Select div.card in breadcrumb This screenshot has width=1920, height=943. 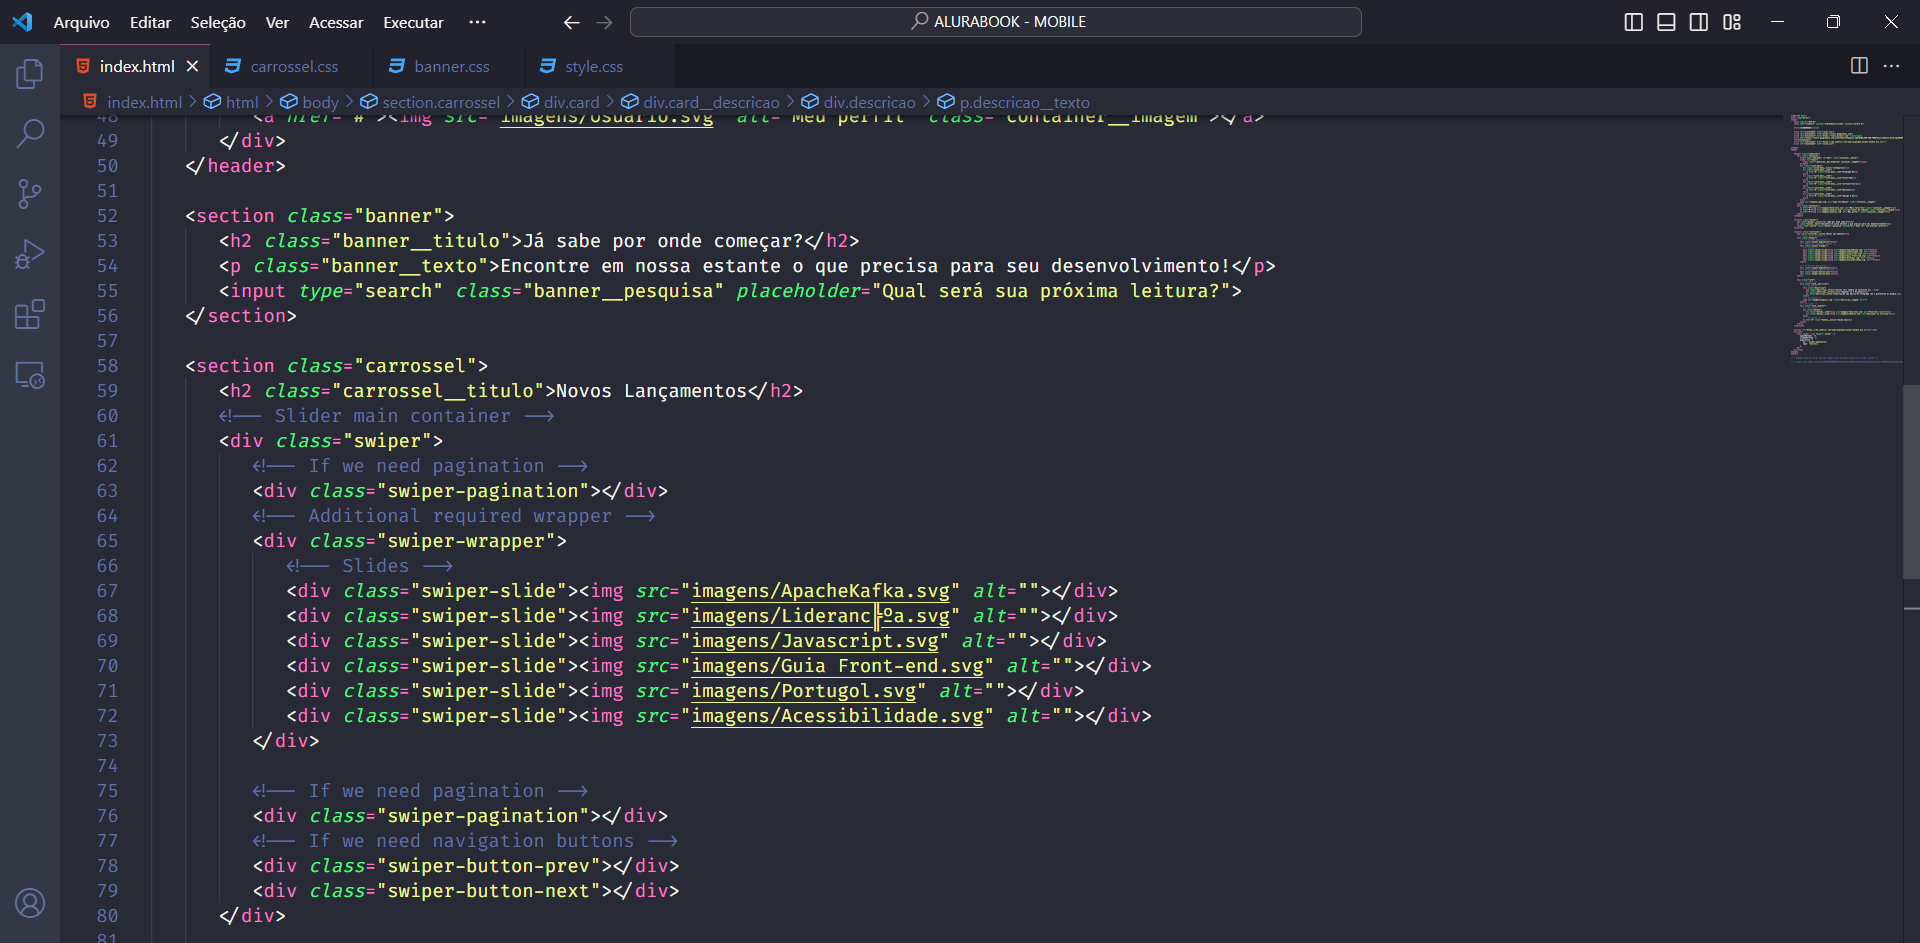(x=571, y=102)
